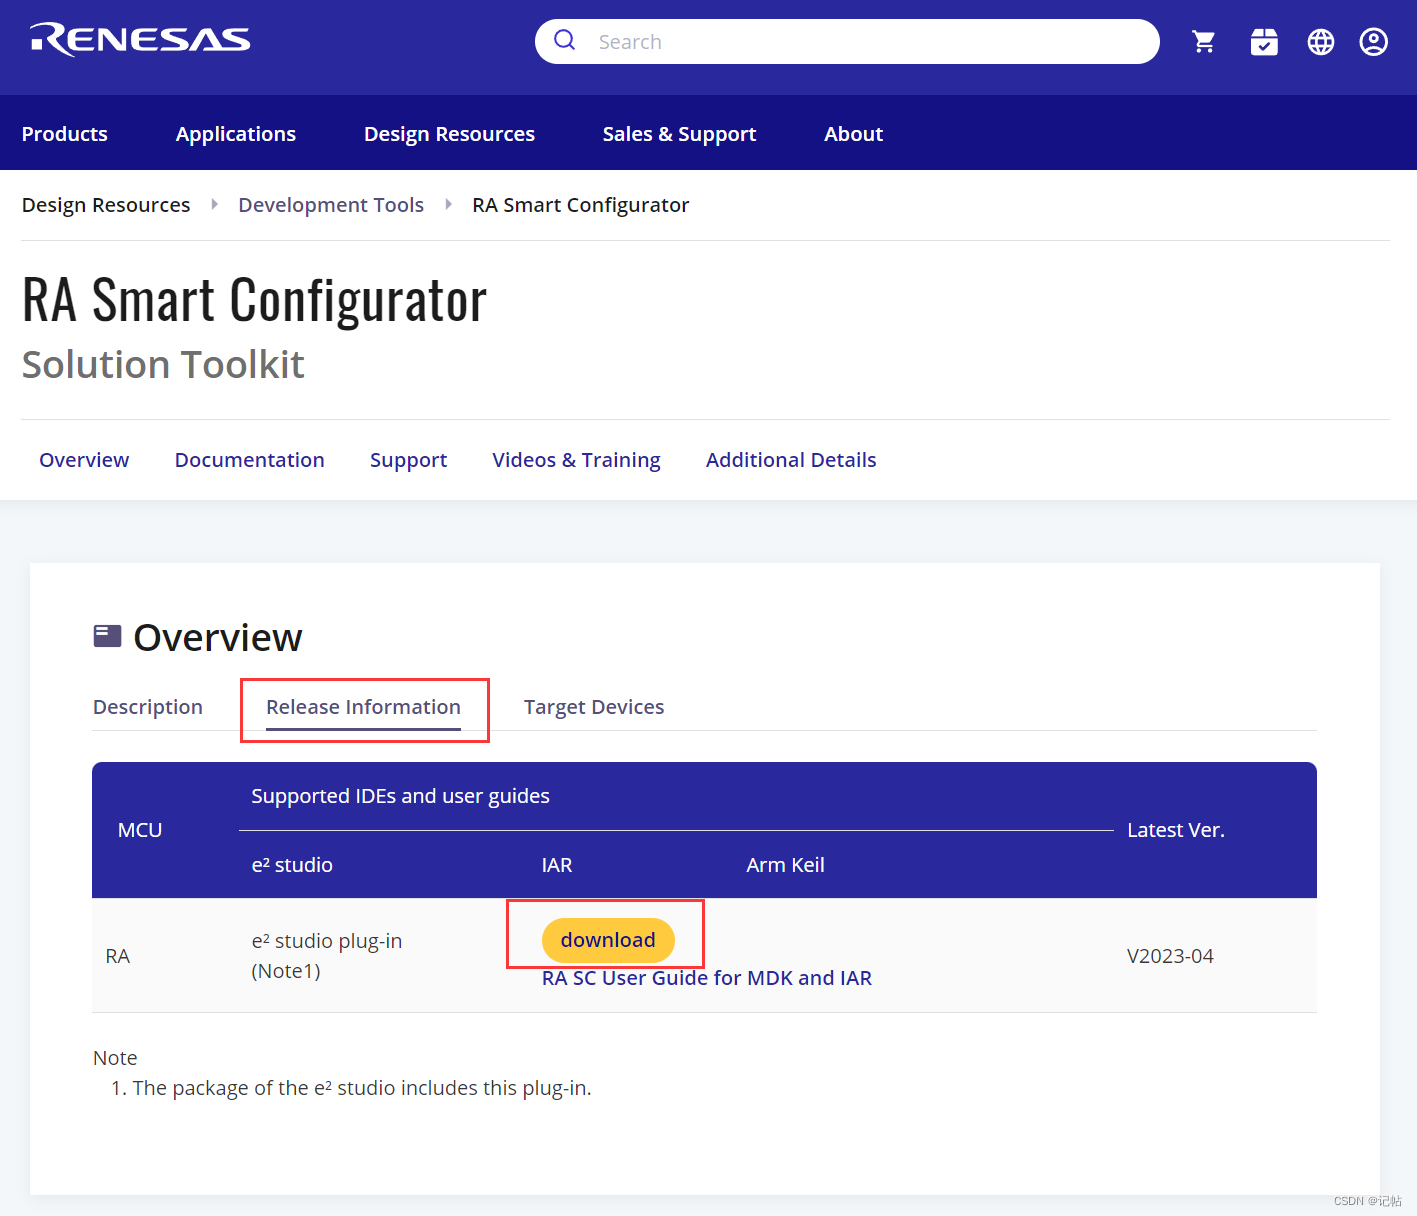This screenshot has height=1216, width=1417.
Task: Open the Applications menu
Action: [236, 133]
